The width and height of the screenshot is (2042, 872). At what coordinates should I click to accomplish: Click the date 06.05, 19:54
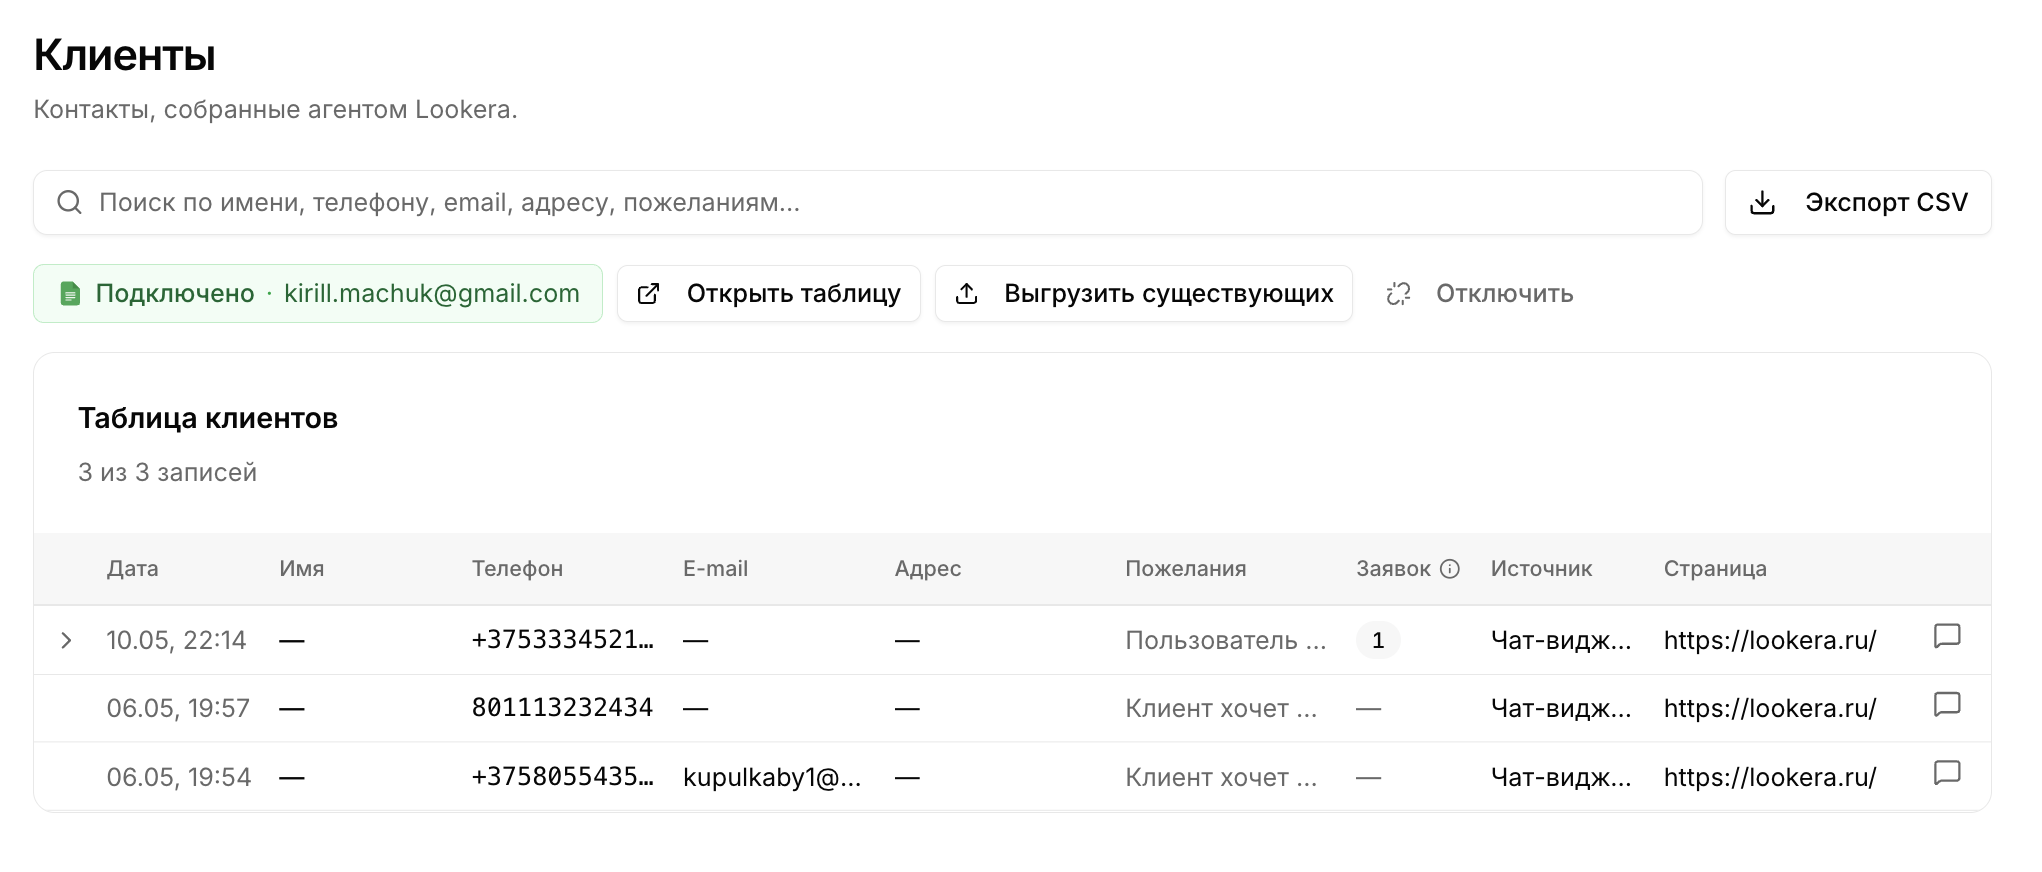(179, 777)
